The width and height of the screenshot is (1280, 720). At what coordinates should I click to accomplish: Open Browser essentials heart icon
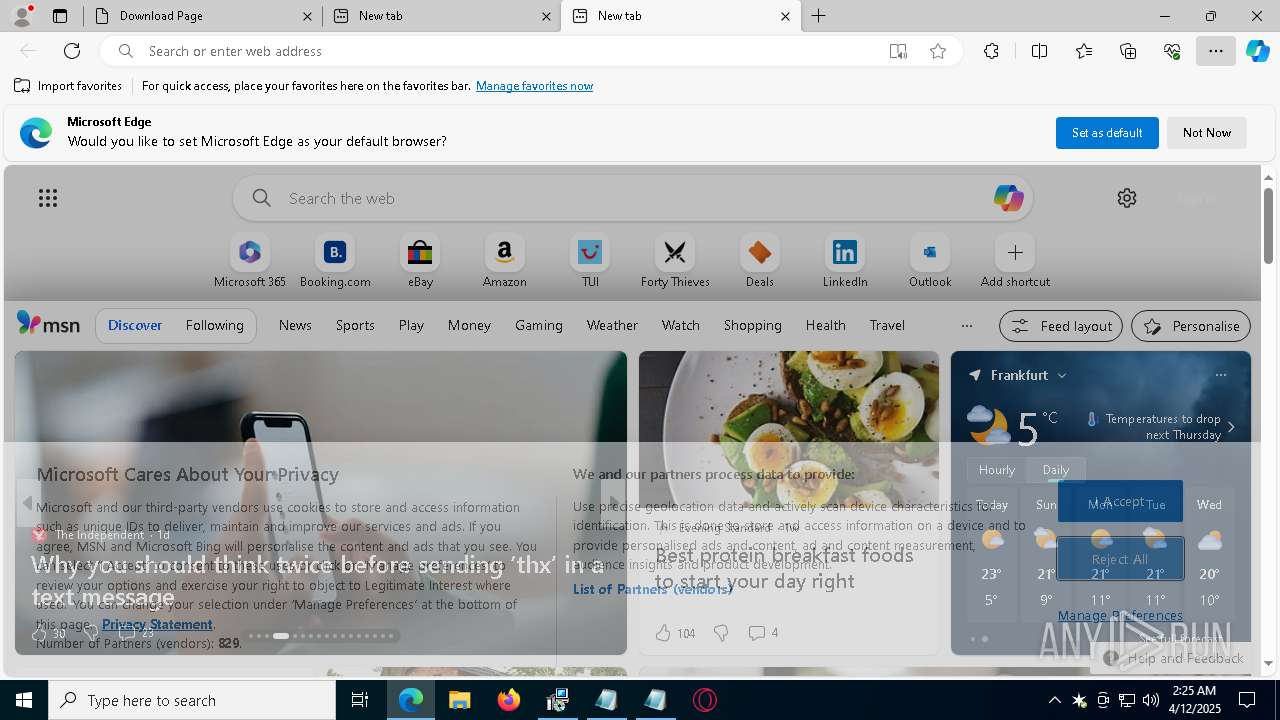click(1172, 51)
